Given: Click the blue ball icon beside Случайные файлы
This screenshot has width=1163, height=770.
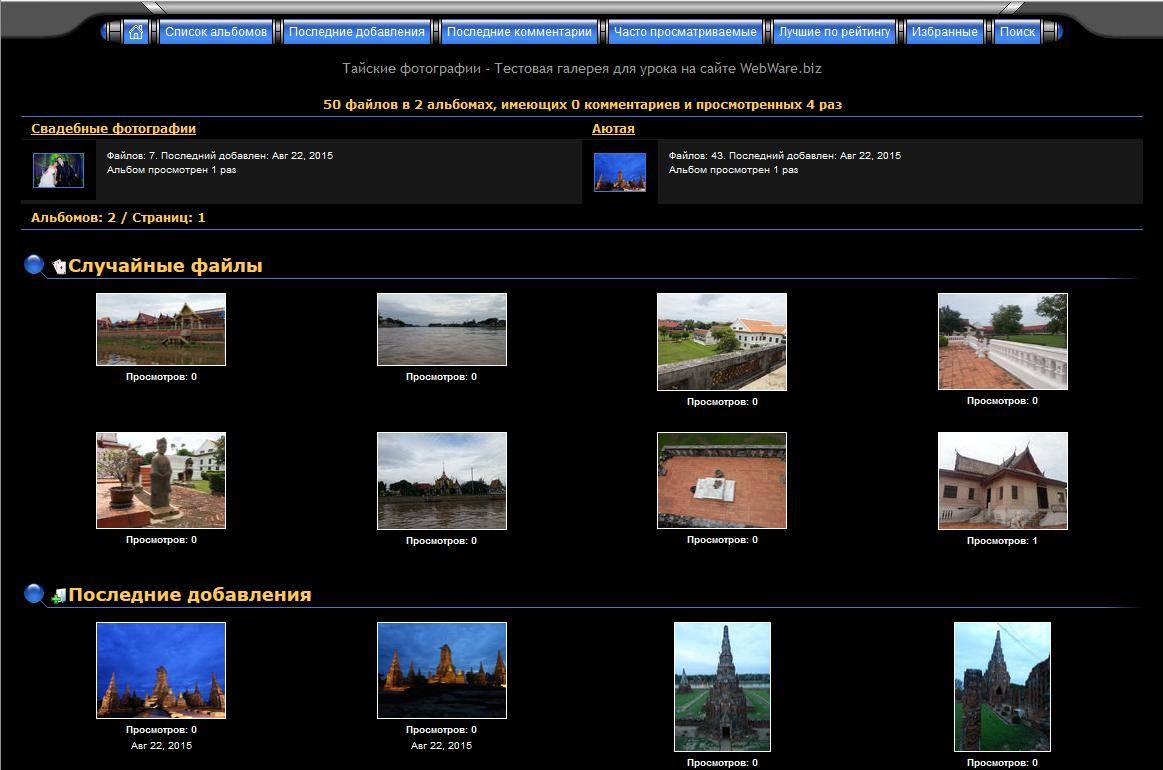Looking at the screenshot, I should [34, 264].
